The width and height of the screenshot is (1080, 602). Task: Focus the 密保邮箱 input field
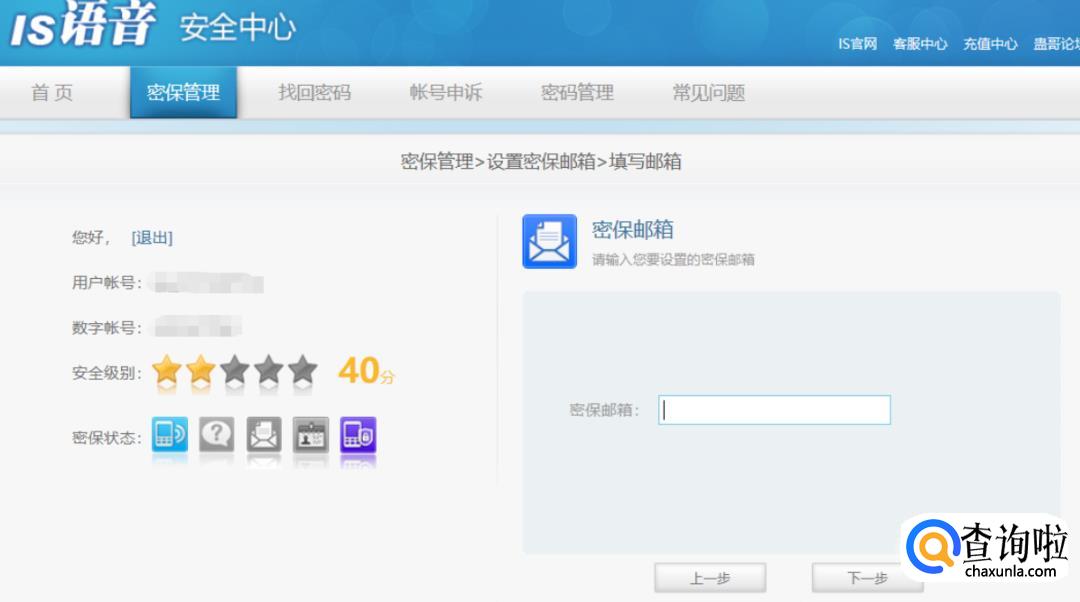point(774,410)
